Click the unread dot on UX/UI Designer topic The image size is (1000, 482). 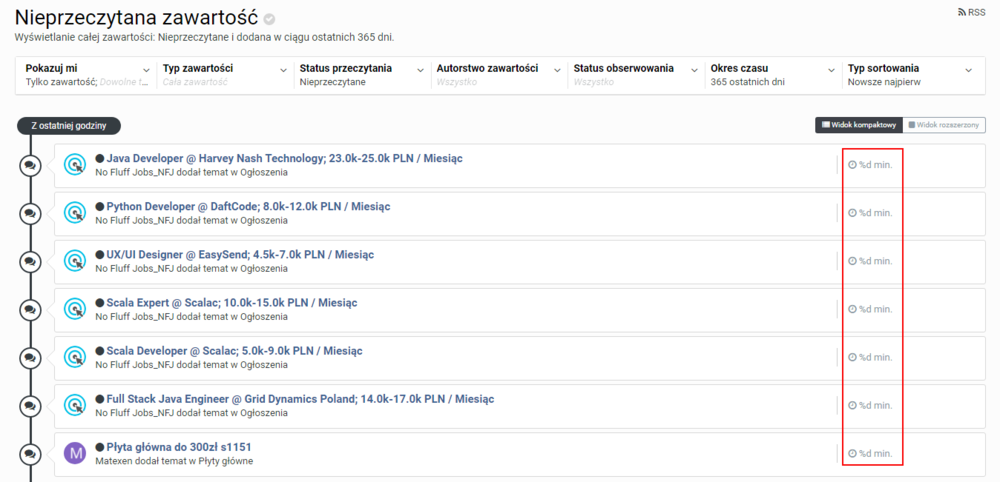tap(99, 255)
